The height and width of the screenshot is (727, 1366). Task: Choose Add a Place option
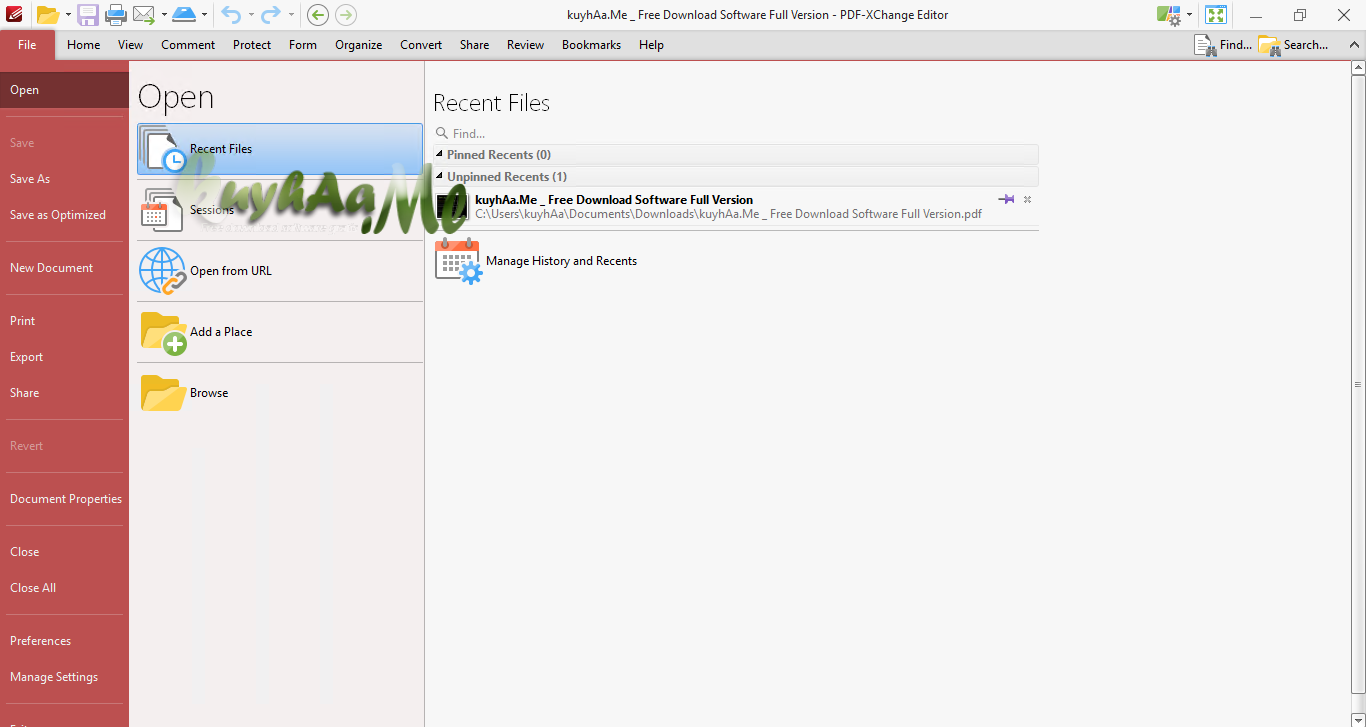pyautogui.click(x=280, y=332)
